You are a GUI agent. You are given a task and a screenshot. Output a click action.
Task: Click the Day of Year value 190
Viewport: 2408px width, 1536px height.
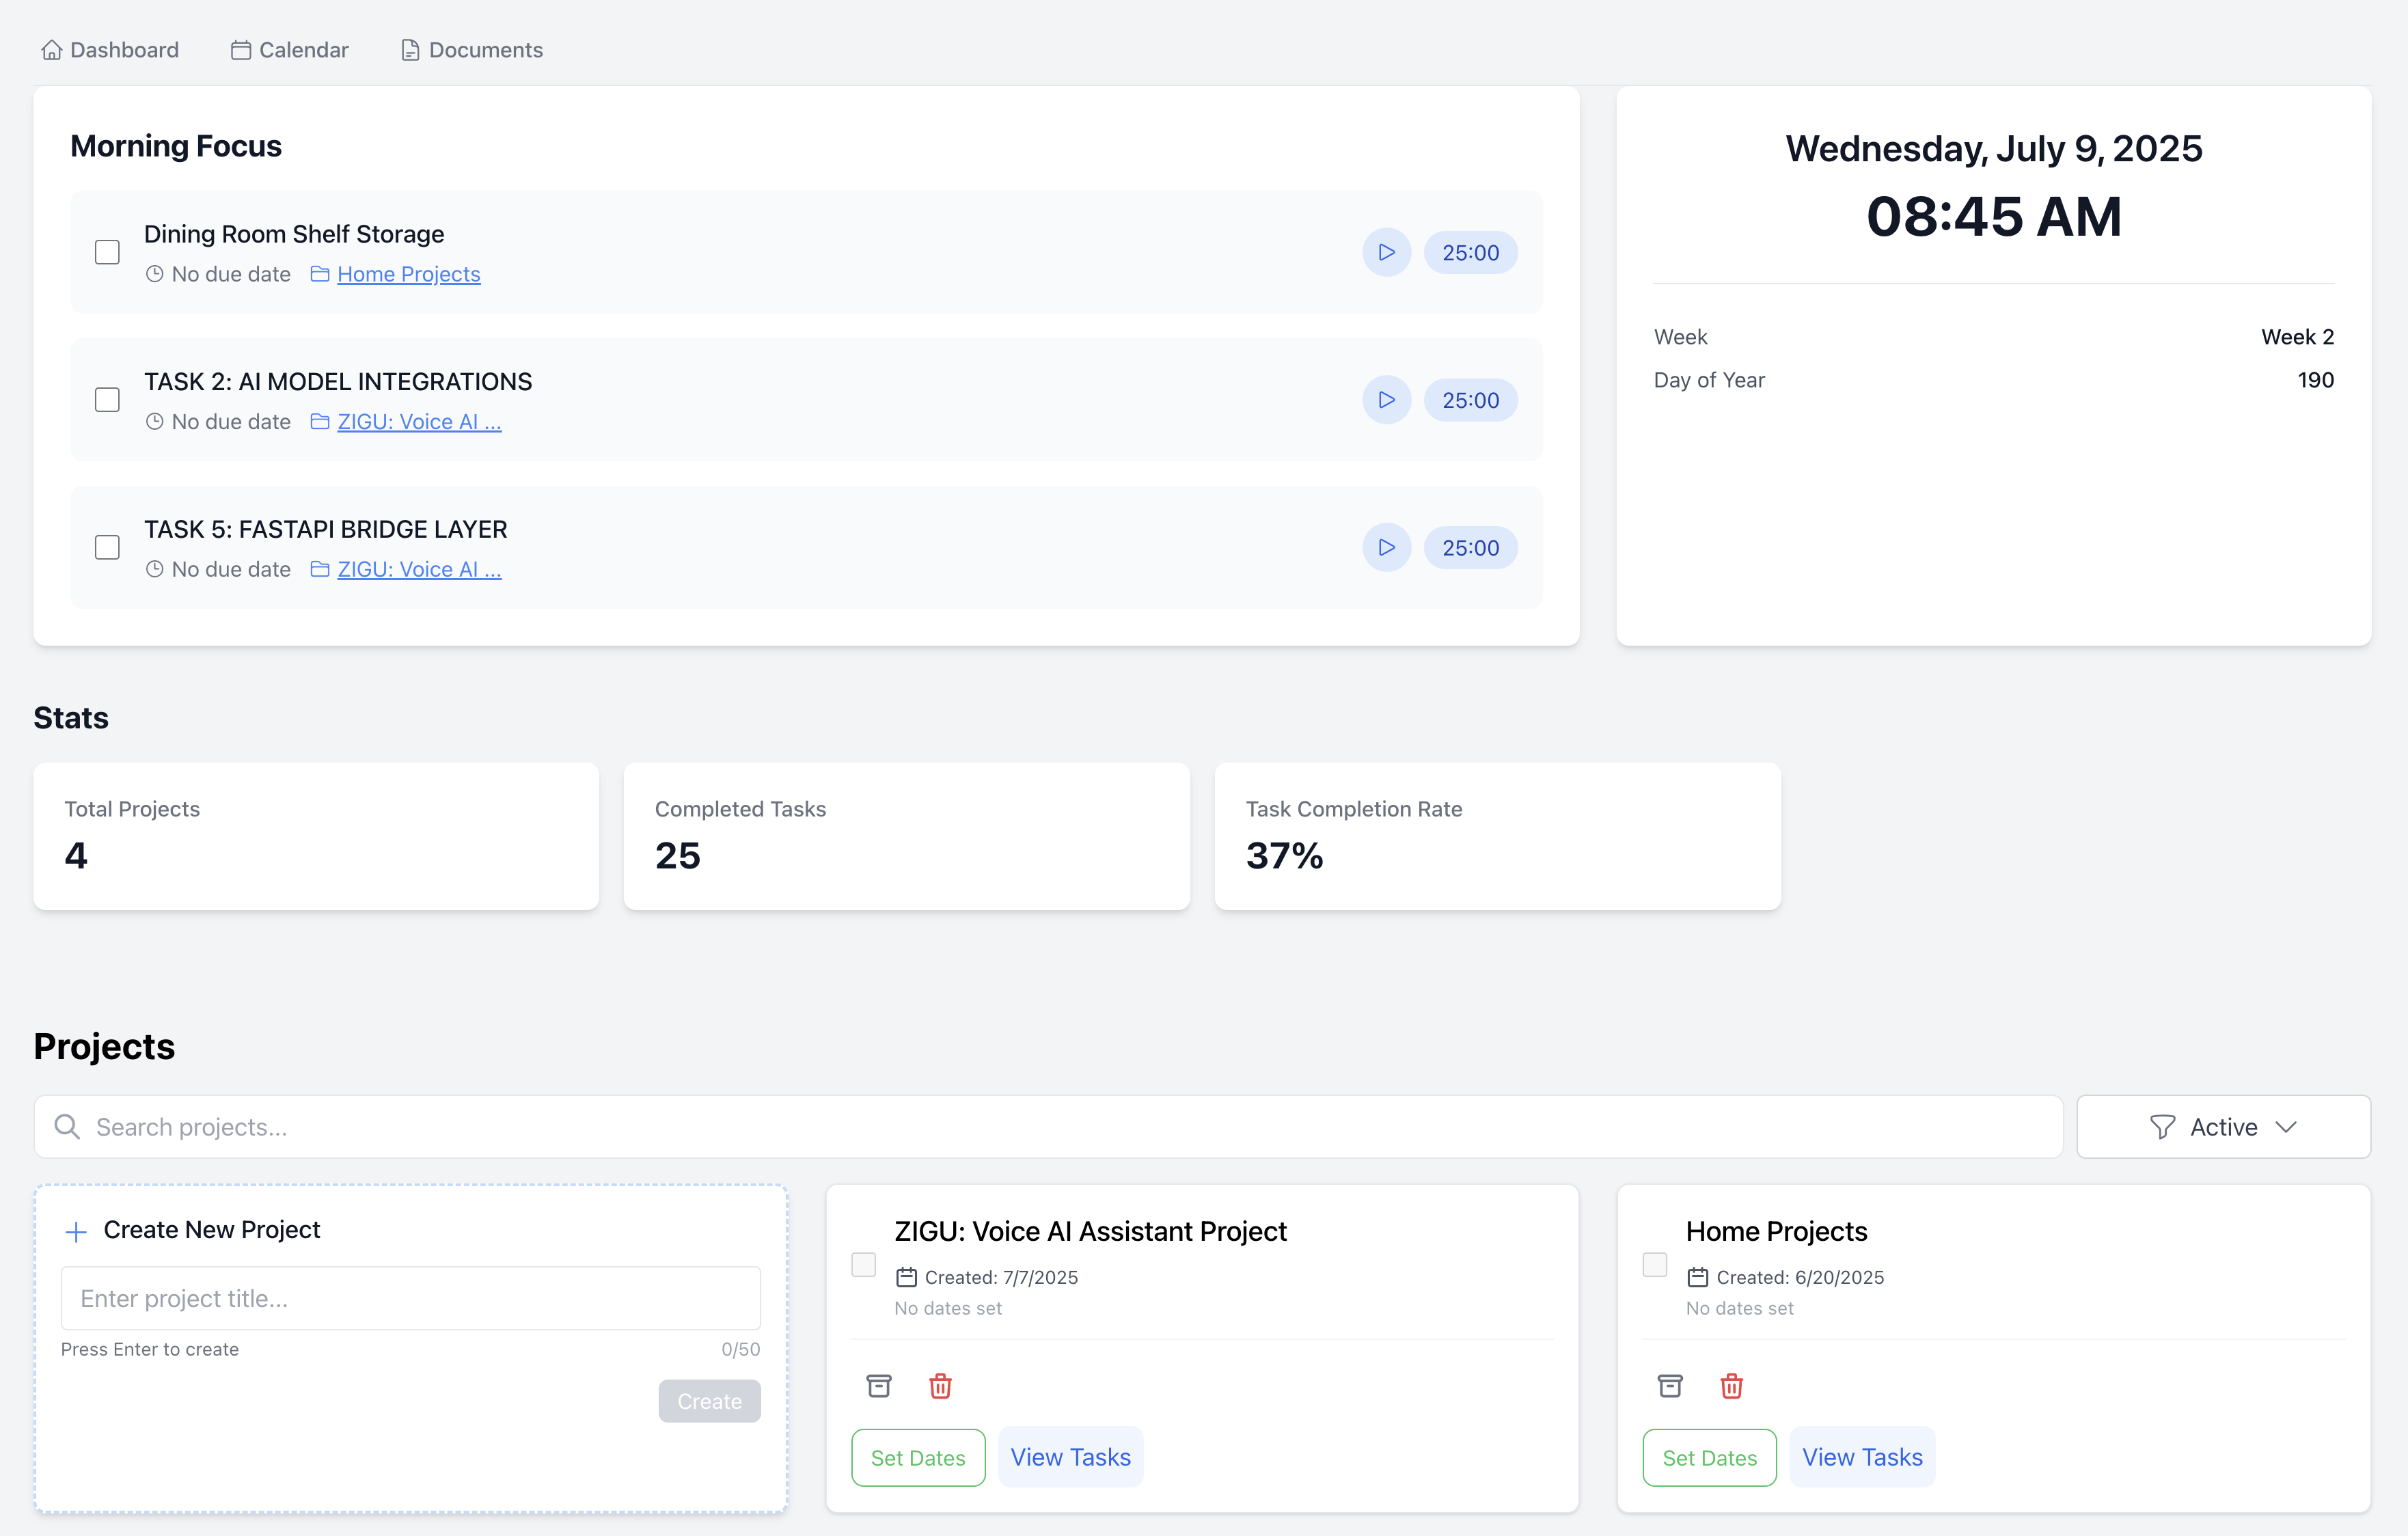(2315, 380)
